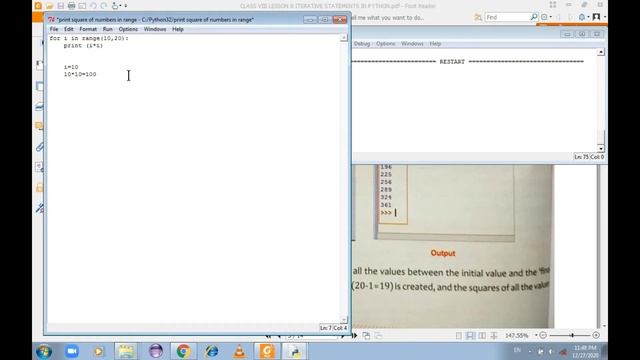Click the Foxit undo icon

(x=93, y=6)
